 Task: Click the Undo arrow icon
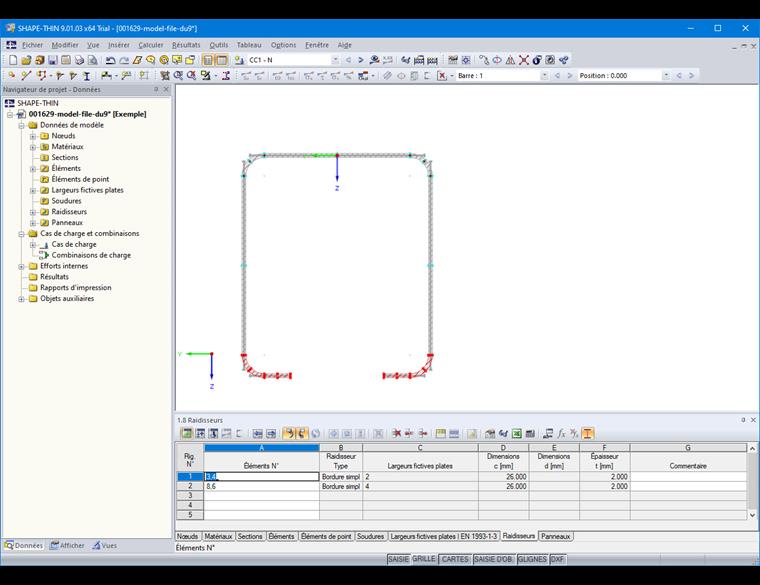pyautogui.click(x=111, y=60)
